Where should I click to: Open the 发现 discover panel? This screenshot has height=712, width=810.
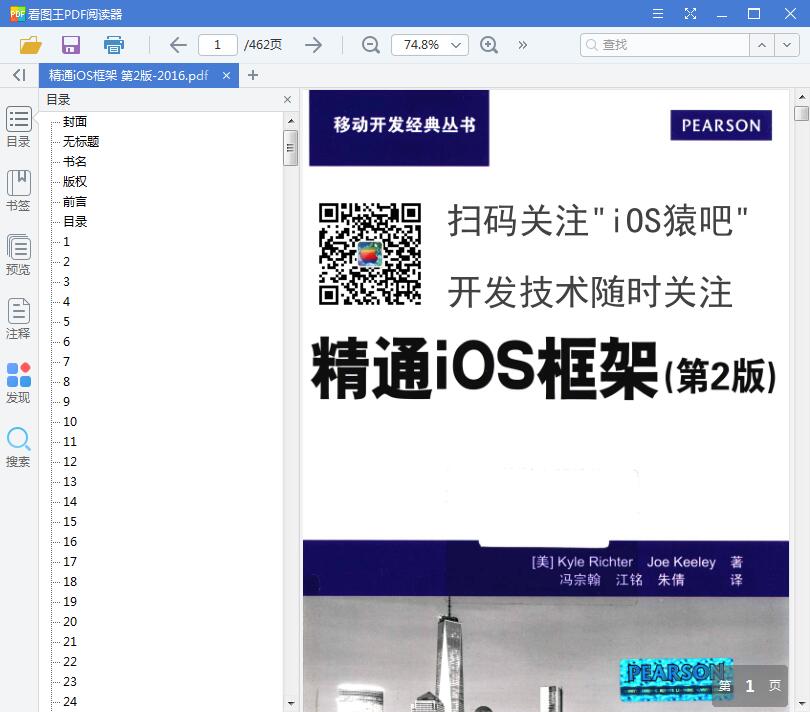point(19,383)
